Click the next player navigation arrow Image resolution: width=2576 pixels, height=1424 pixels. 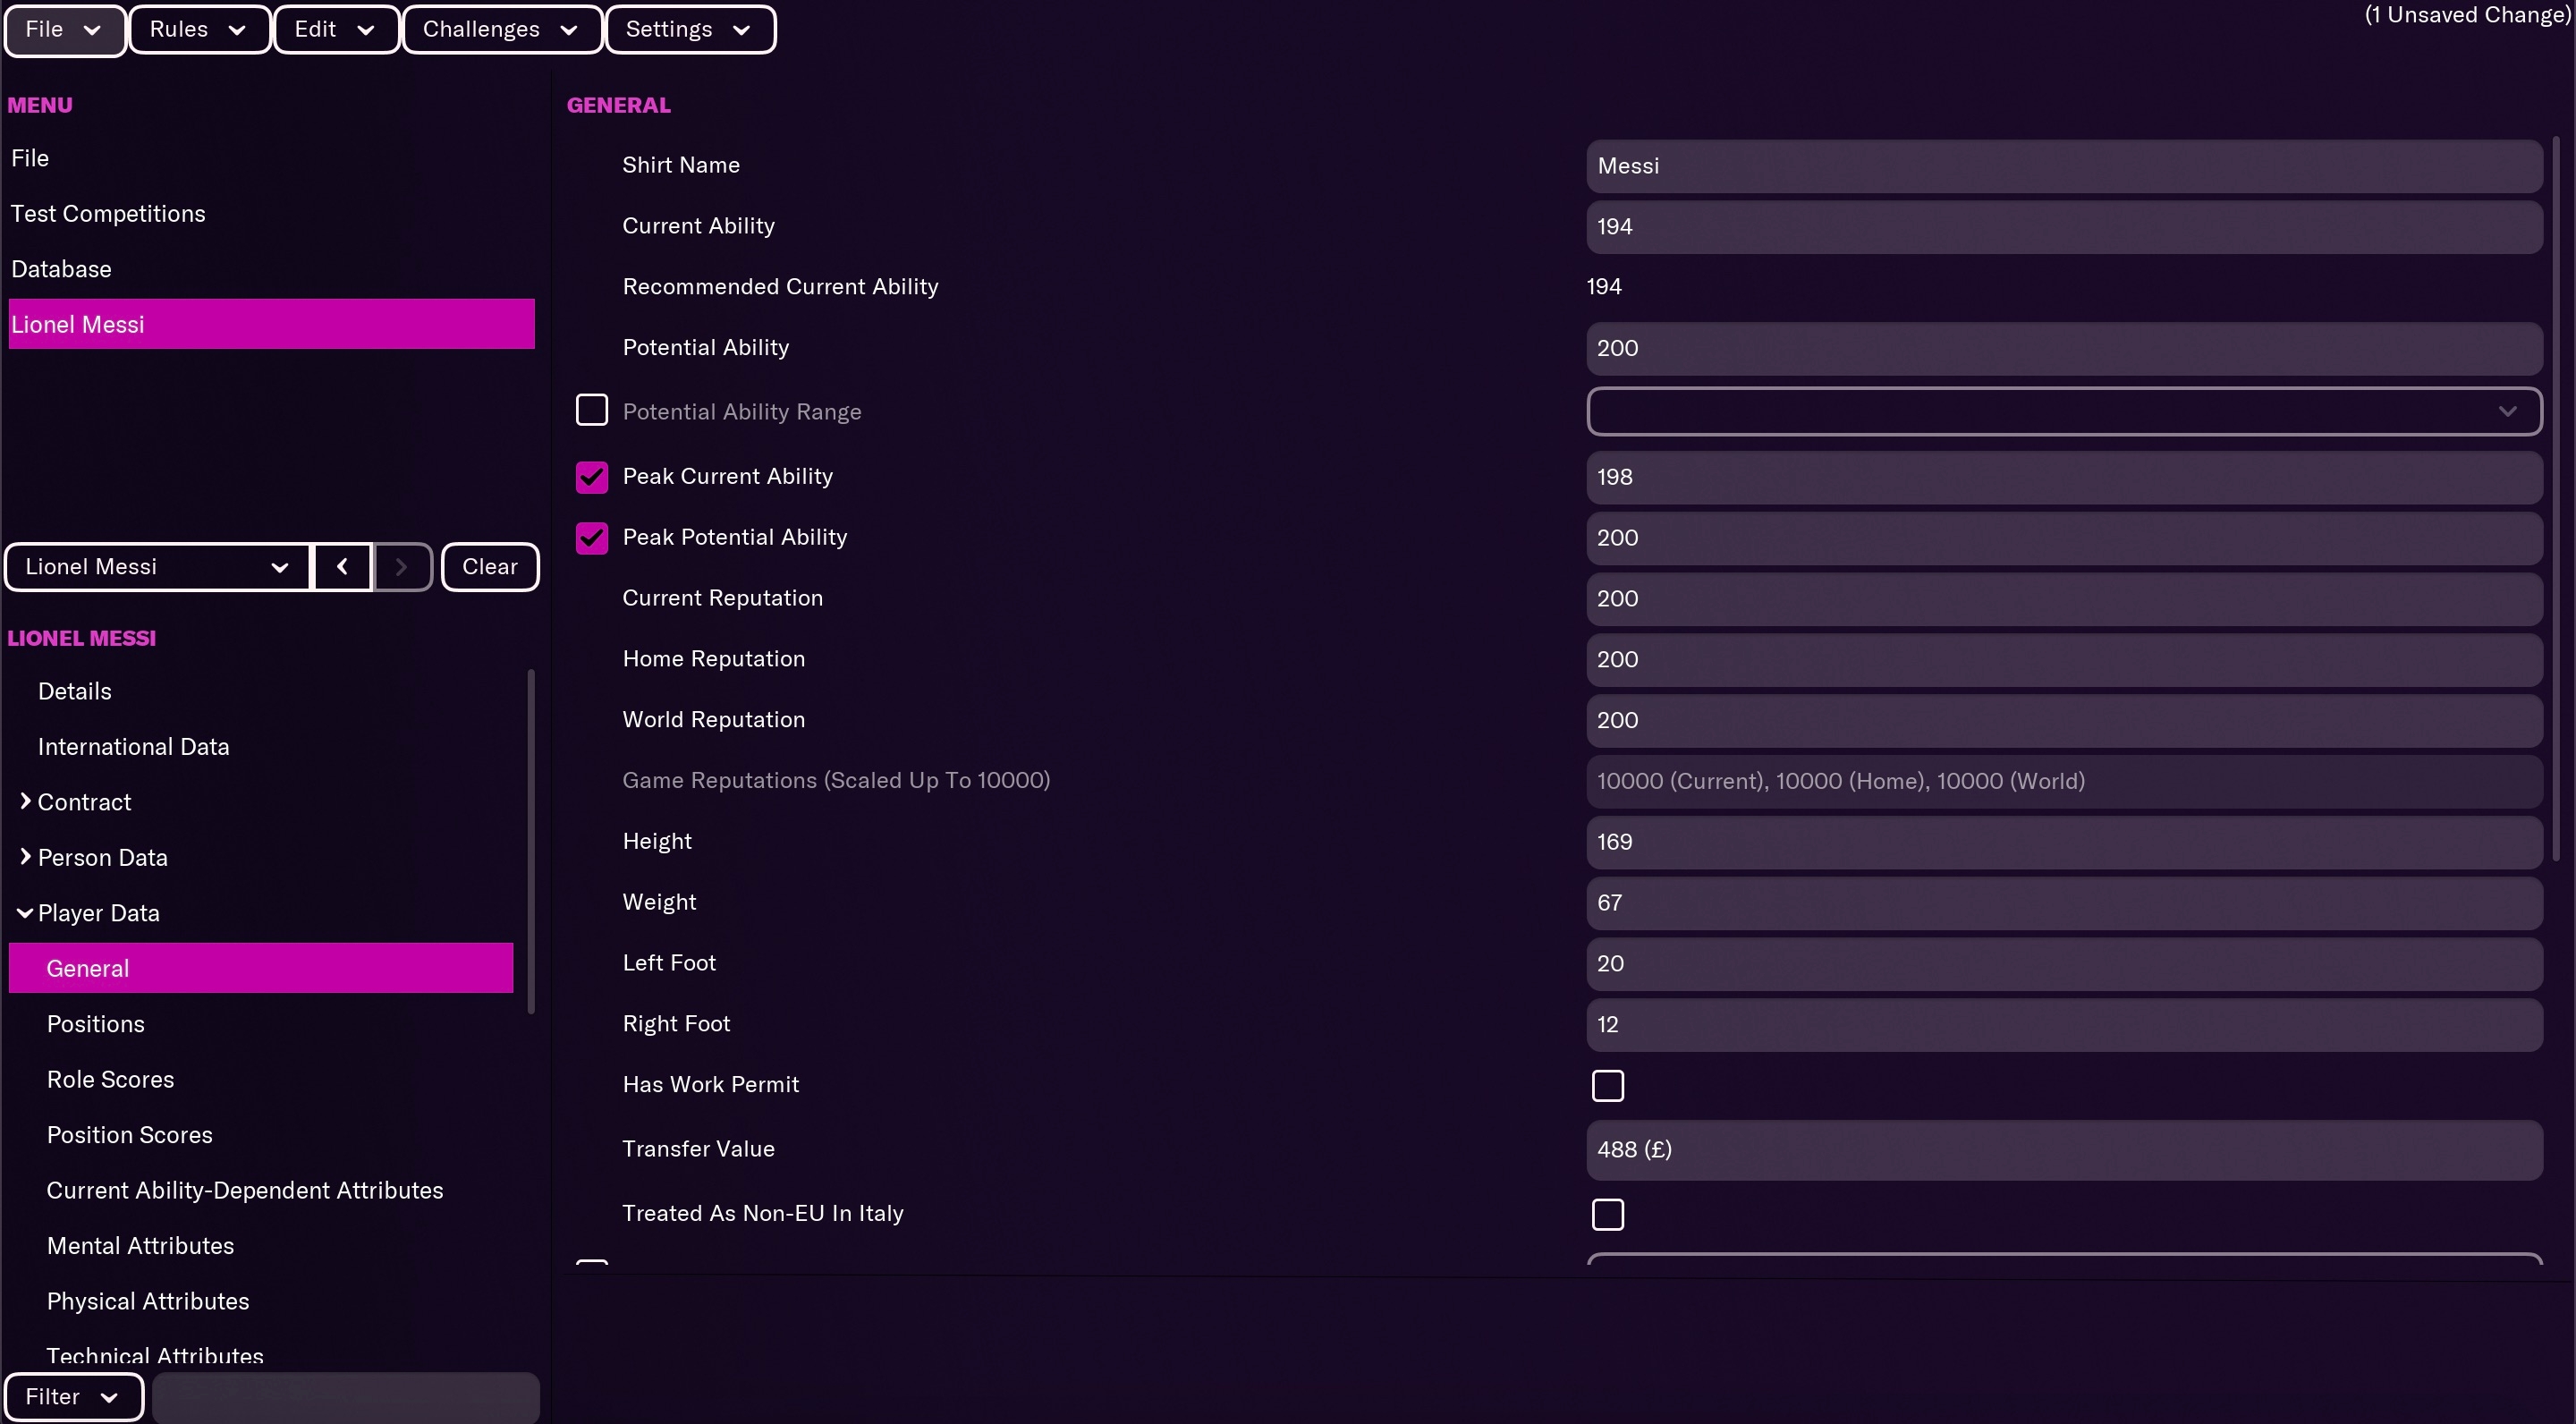402,564
